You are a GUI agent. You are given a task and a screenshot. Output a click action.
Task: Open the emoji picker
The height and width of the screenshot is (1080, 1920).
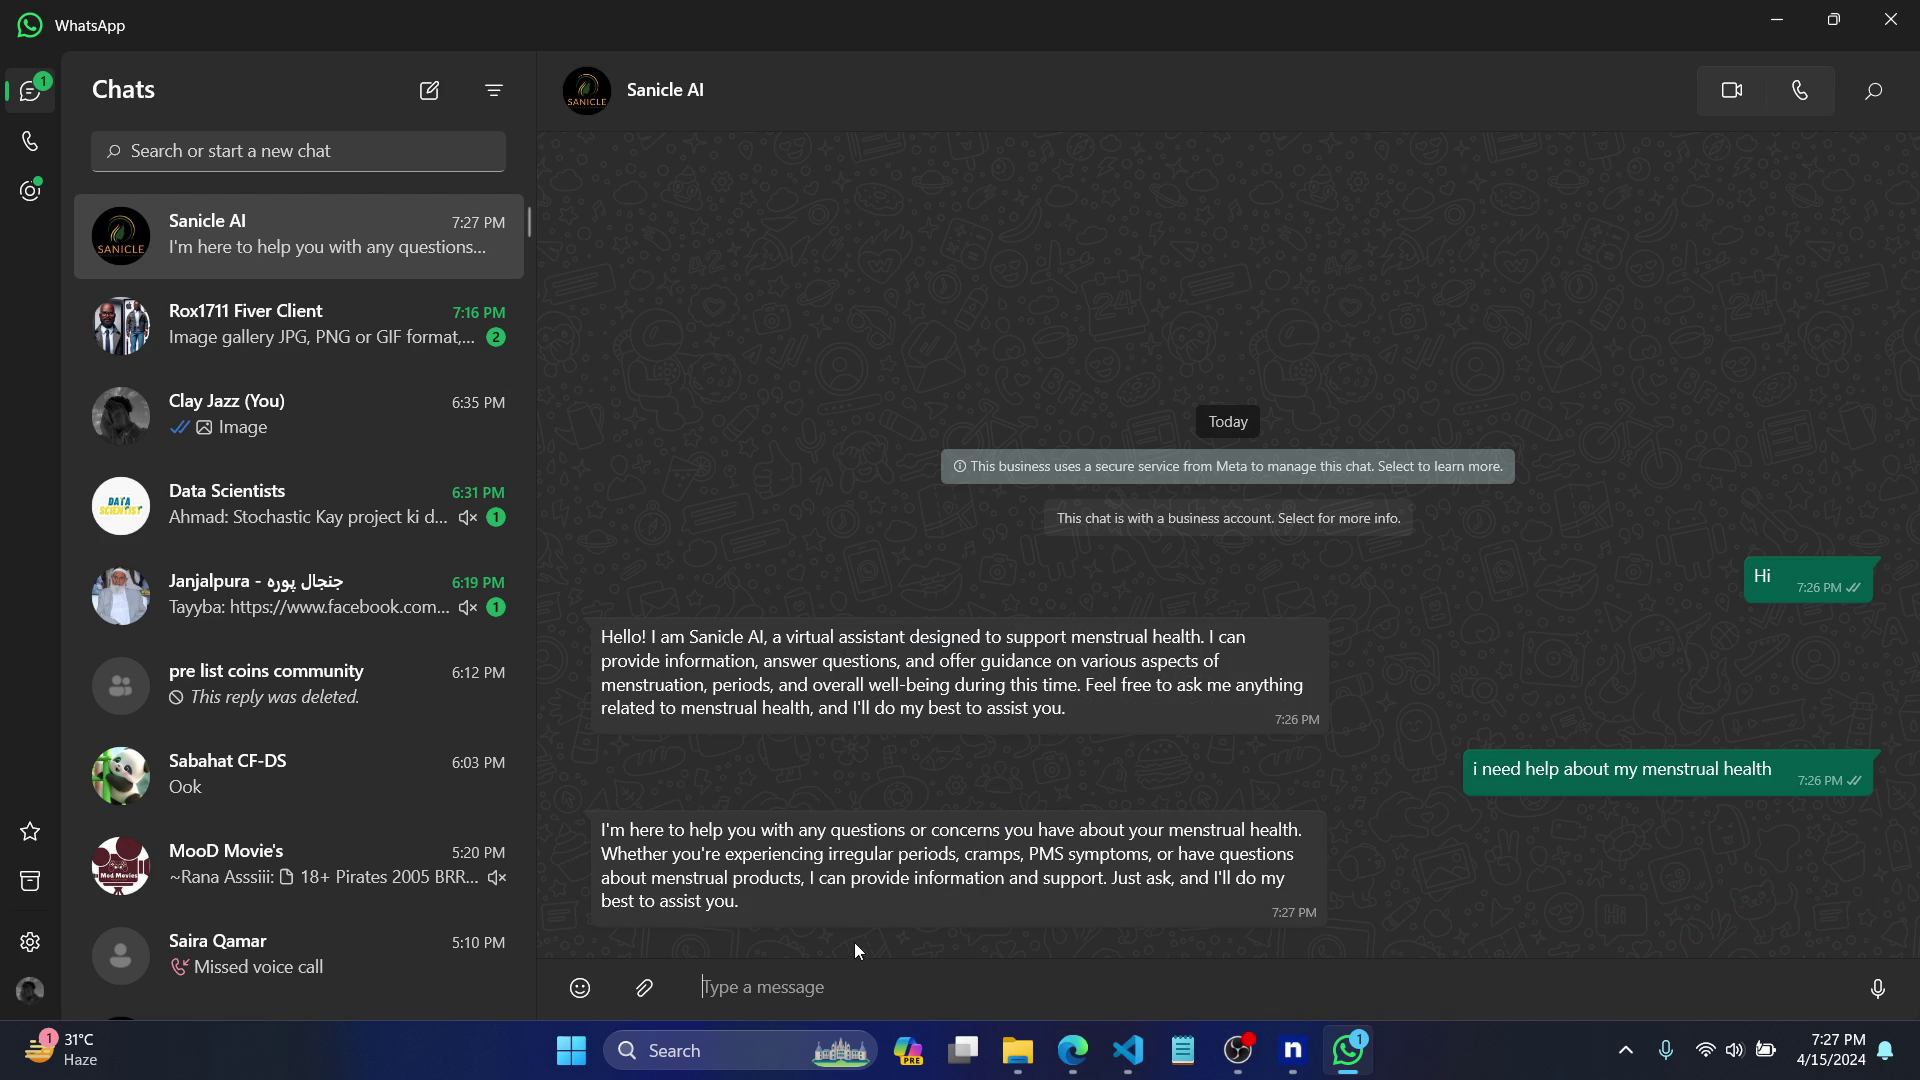tap(580, 988)
